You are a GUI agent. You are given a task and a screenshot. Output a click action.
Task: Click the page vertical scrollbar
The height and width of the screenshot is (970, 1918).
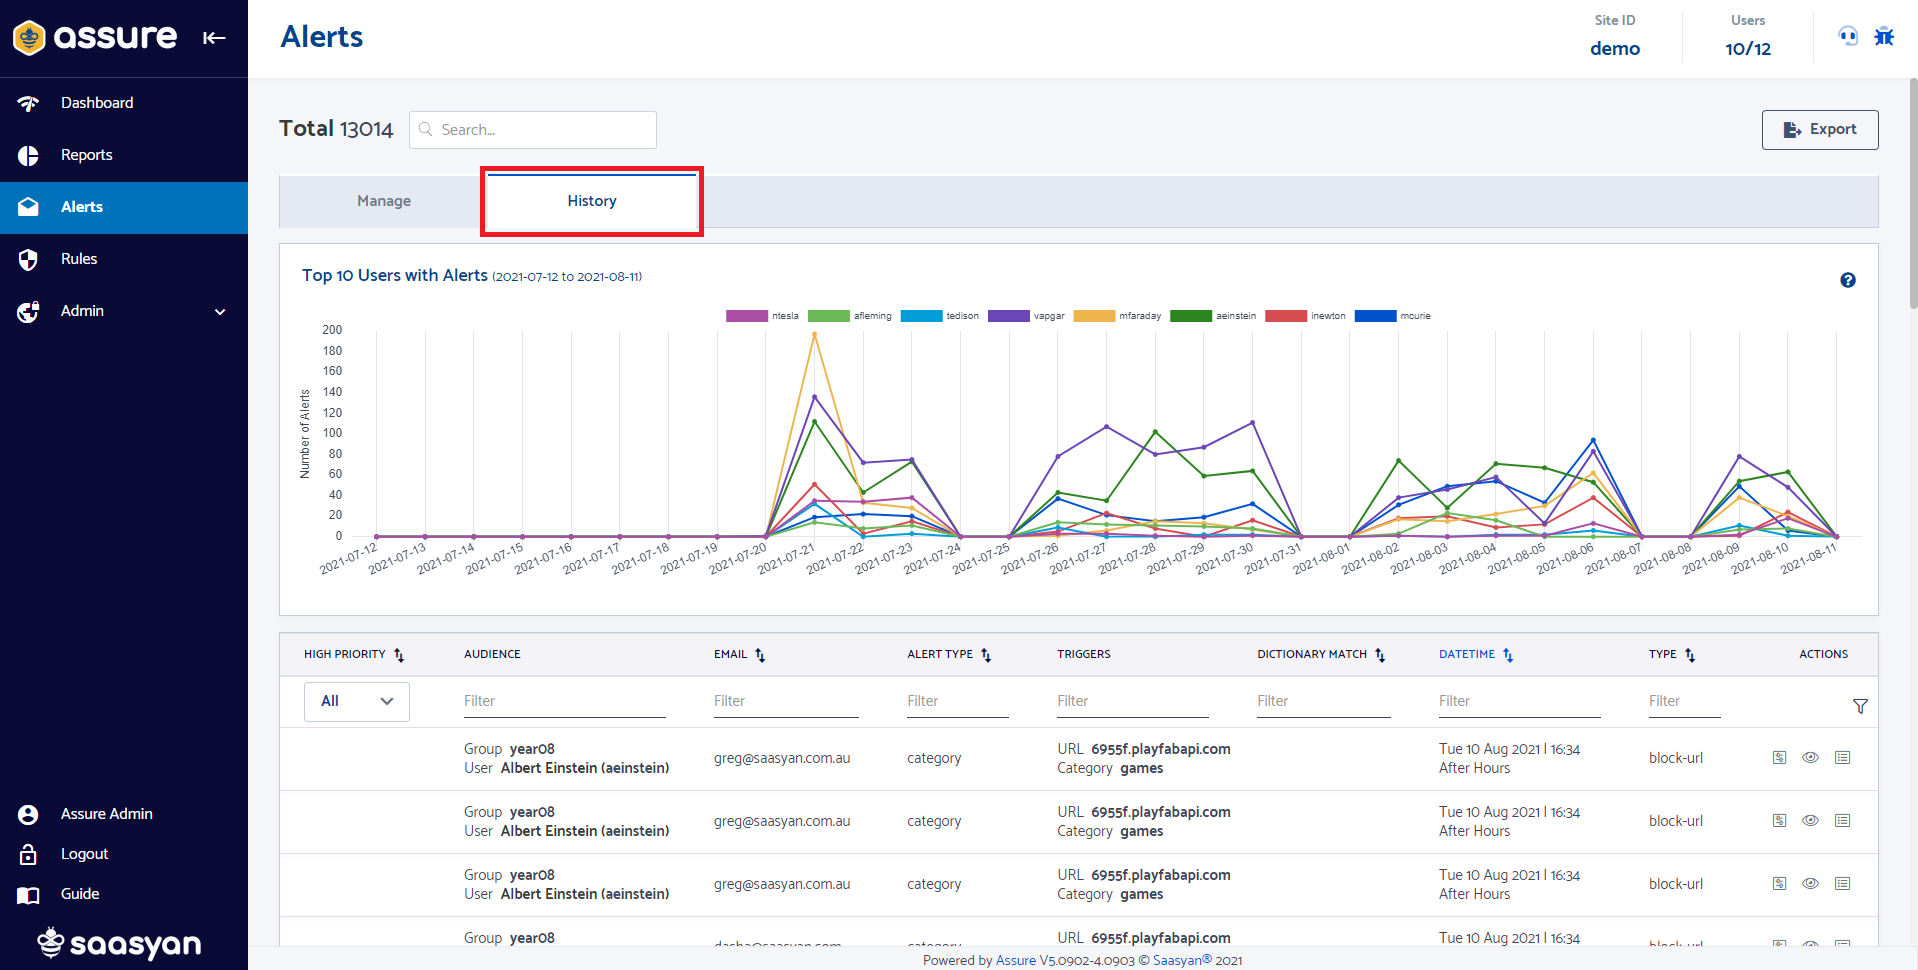[1912, 195]
